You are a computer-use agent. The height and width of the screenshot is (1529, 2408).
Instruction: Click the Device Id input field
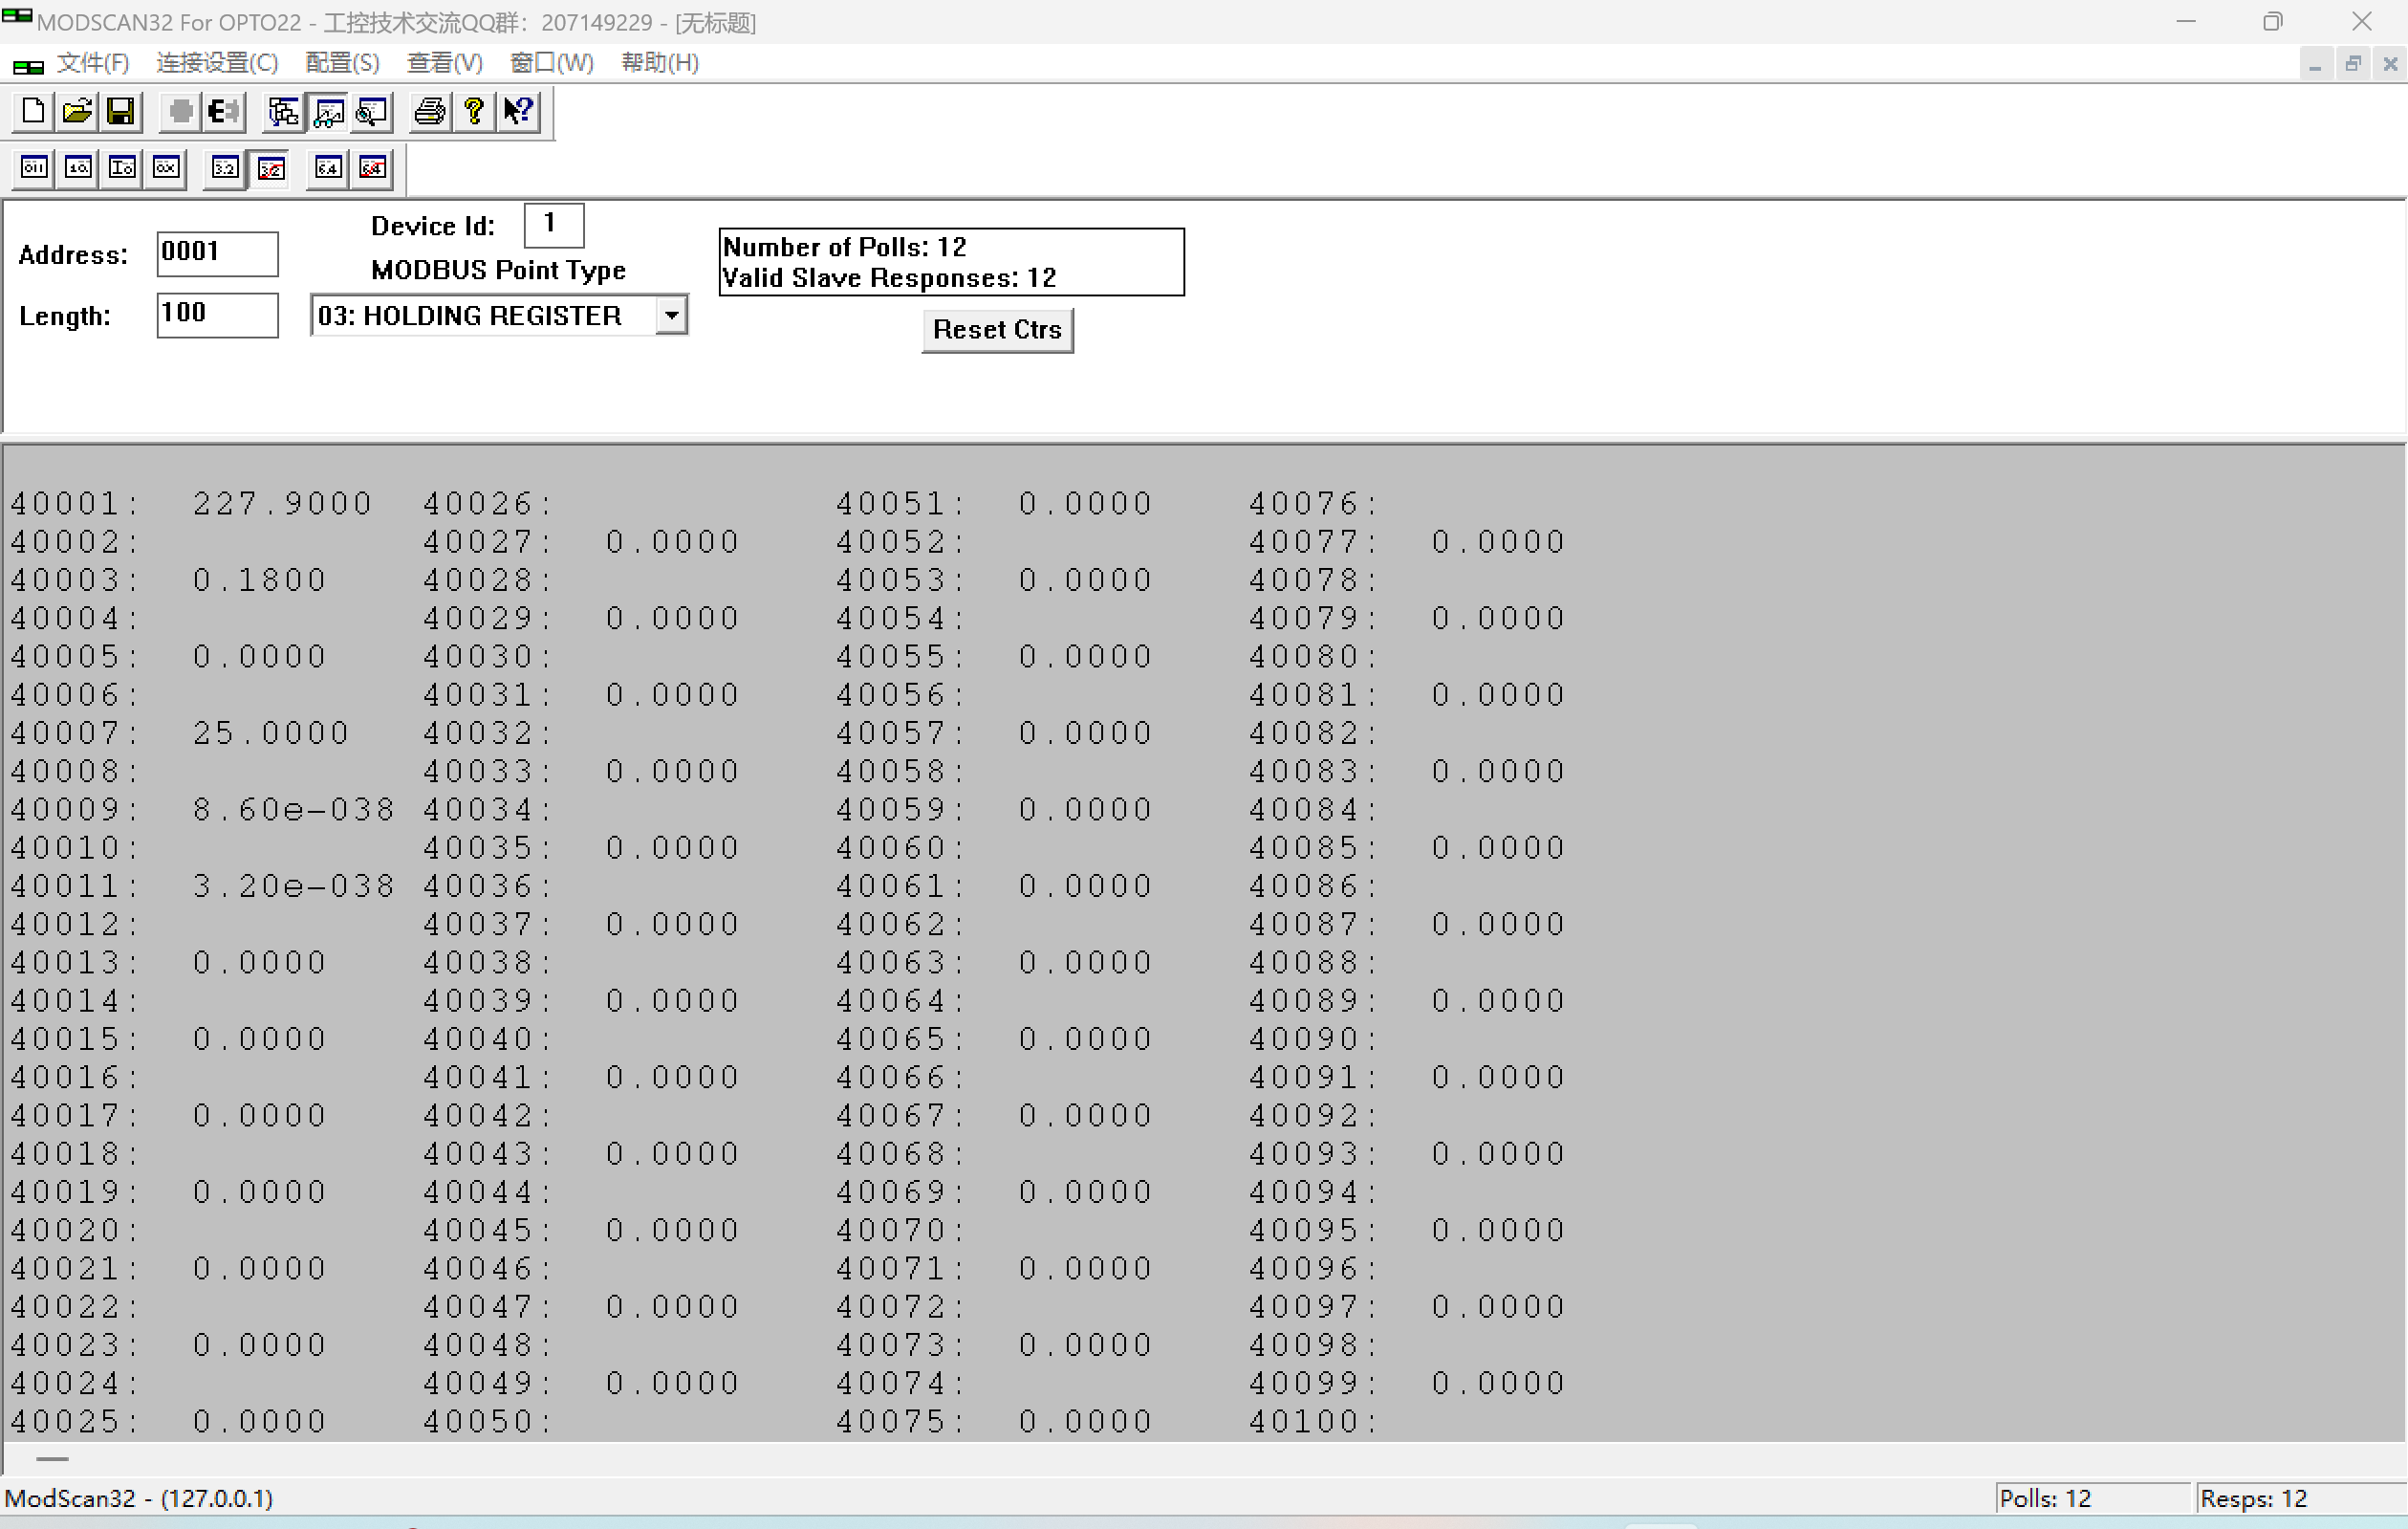[554, 224]
